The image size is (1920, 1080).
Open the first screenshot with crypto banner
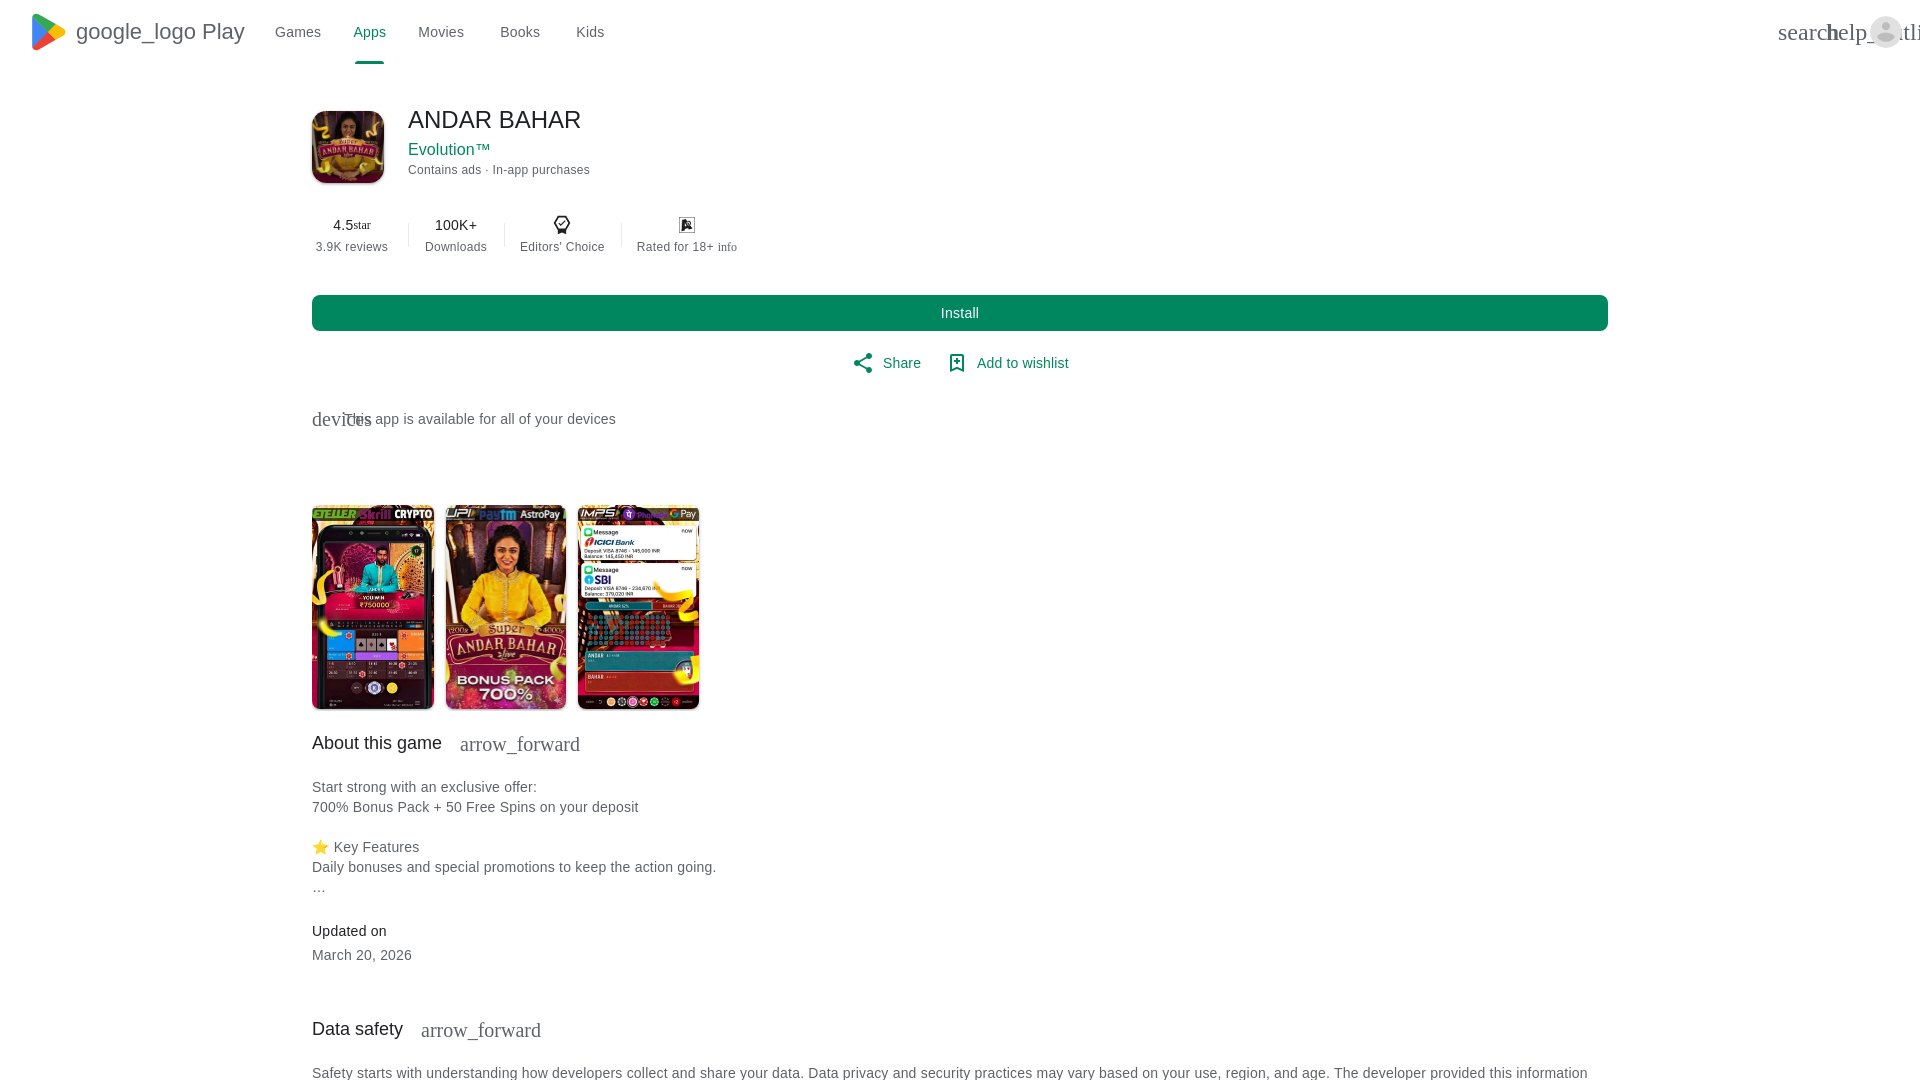pos(373,607)
